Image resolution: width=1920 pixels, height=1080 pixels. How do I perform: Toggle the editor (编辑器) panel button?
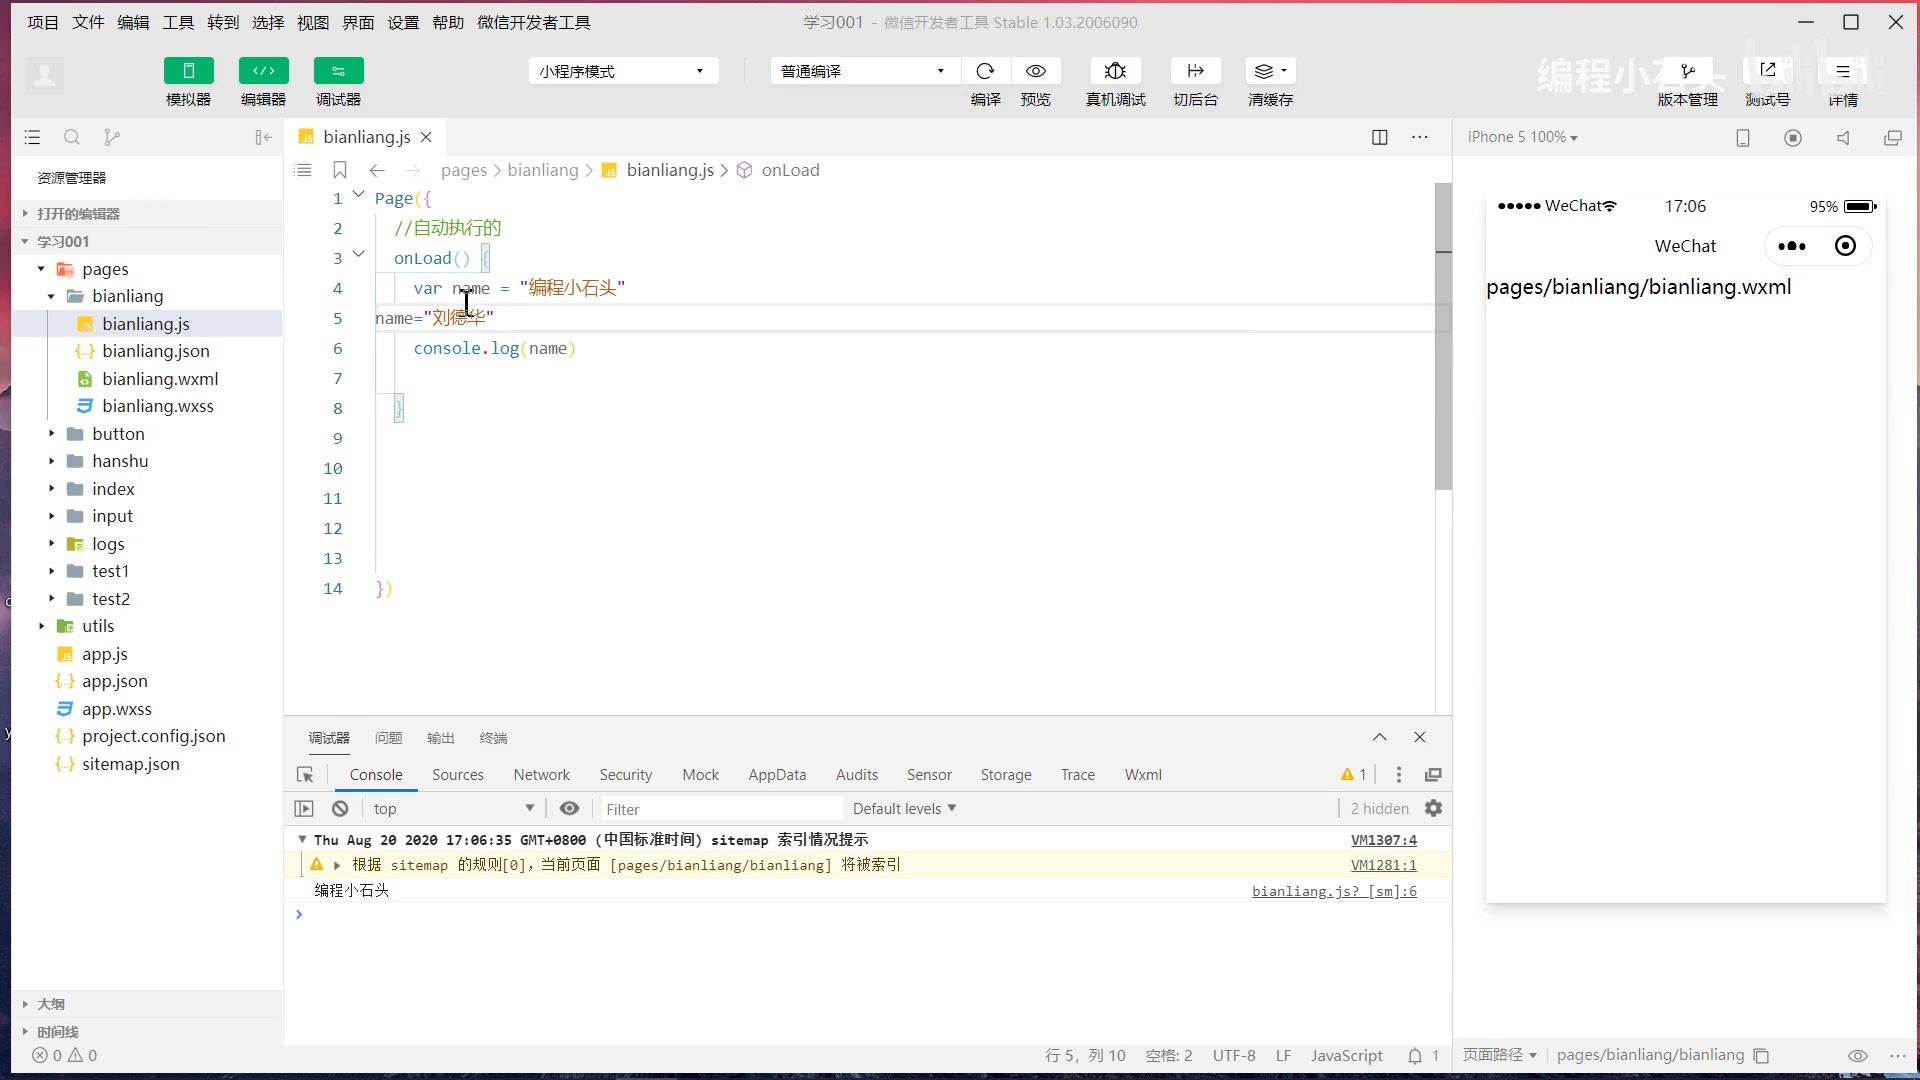click(x=263, y=71)
